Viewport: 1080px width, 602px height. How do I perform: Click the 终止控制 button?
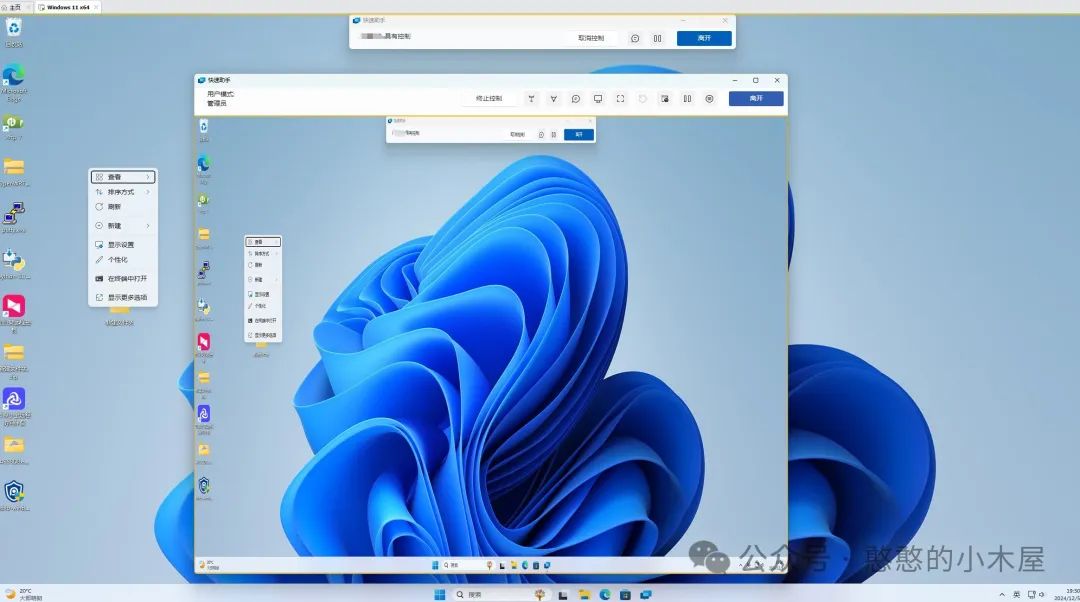(x=489, y=99)
